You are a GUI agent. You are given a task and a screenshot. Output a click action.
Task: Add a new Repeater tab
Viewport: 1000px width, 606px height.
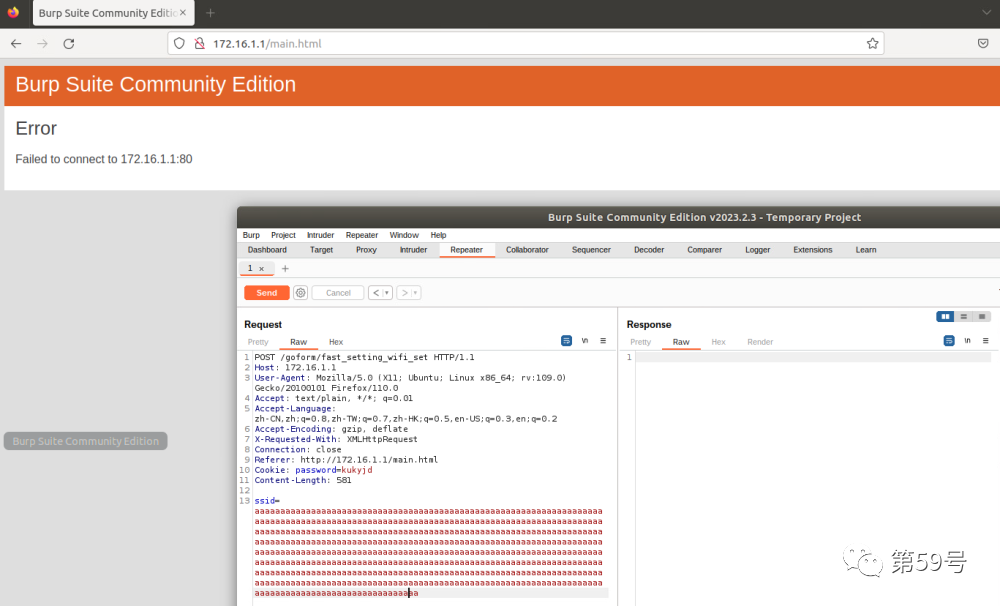pyautogui.click(x=285, y=269)
